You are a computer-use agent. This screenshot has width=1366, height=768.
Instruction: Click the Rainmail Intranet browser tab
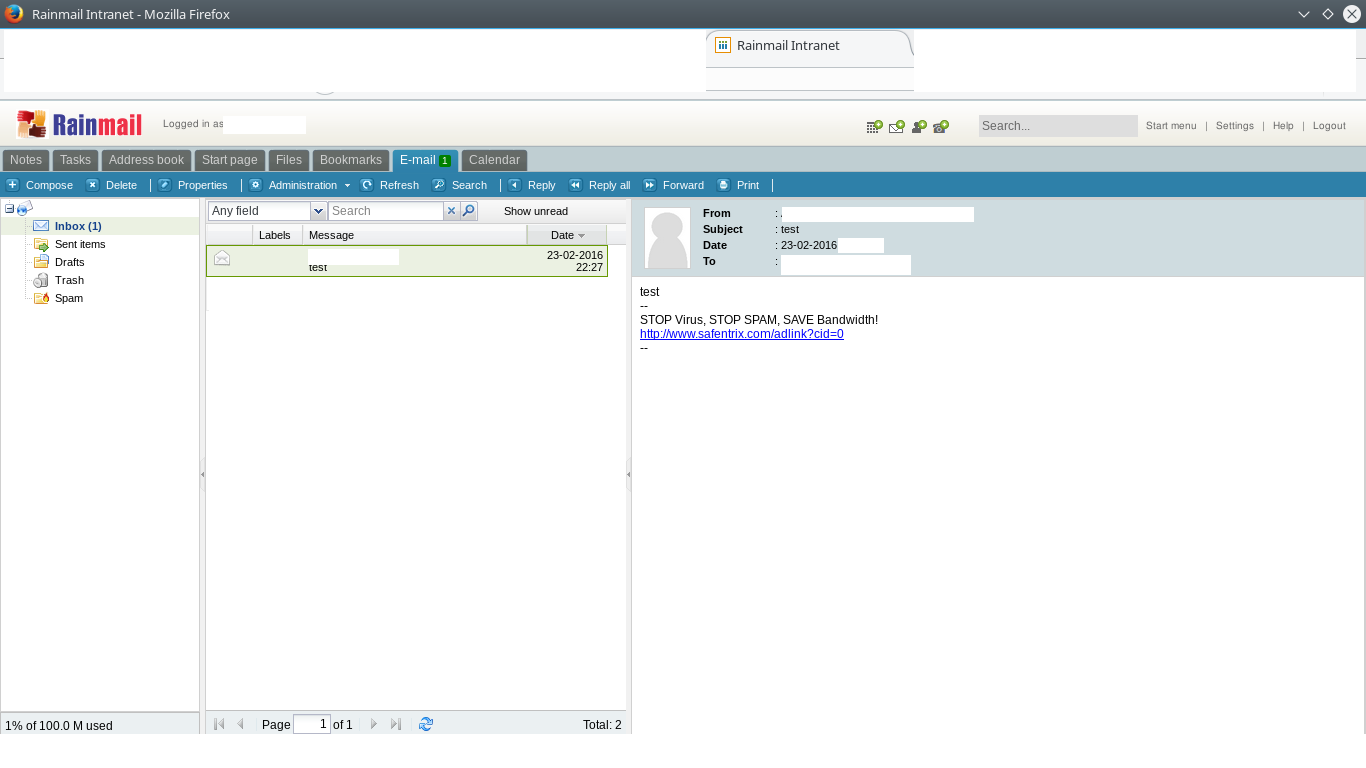809,46
